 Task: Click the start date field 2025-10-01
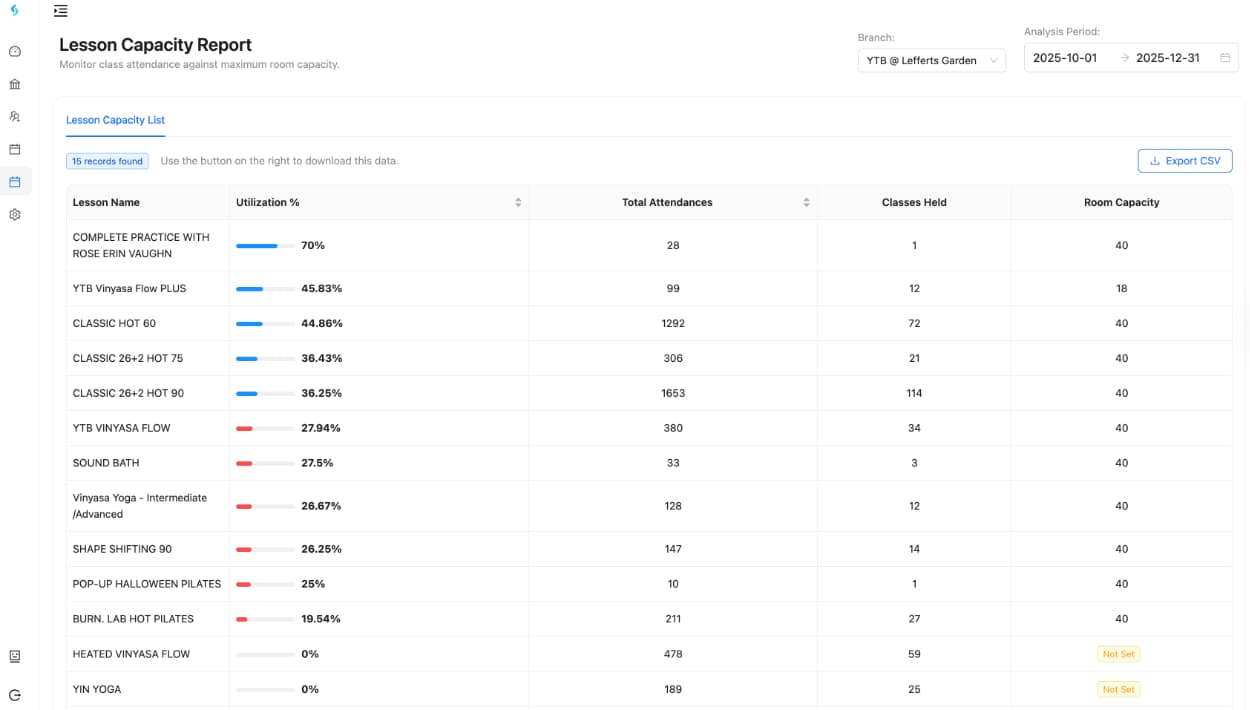tap(1065, 58)
